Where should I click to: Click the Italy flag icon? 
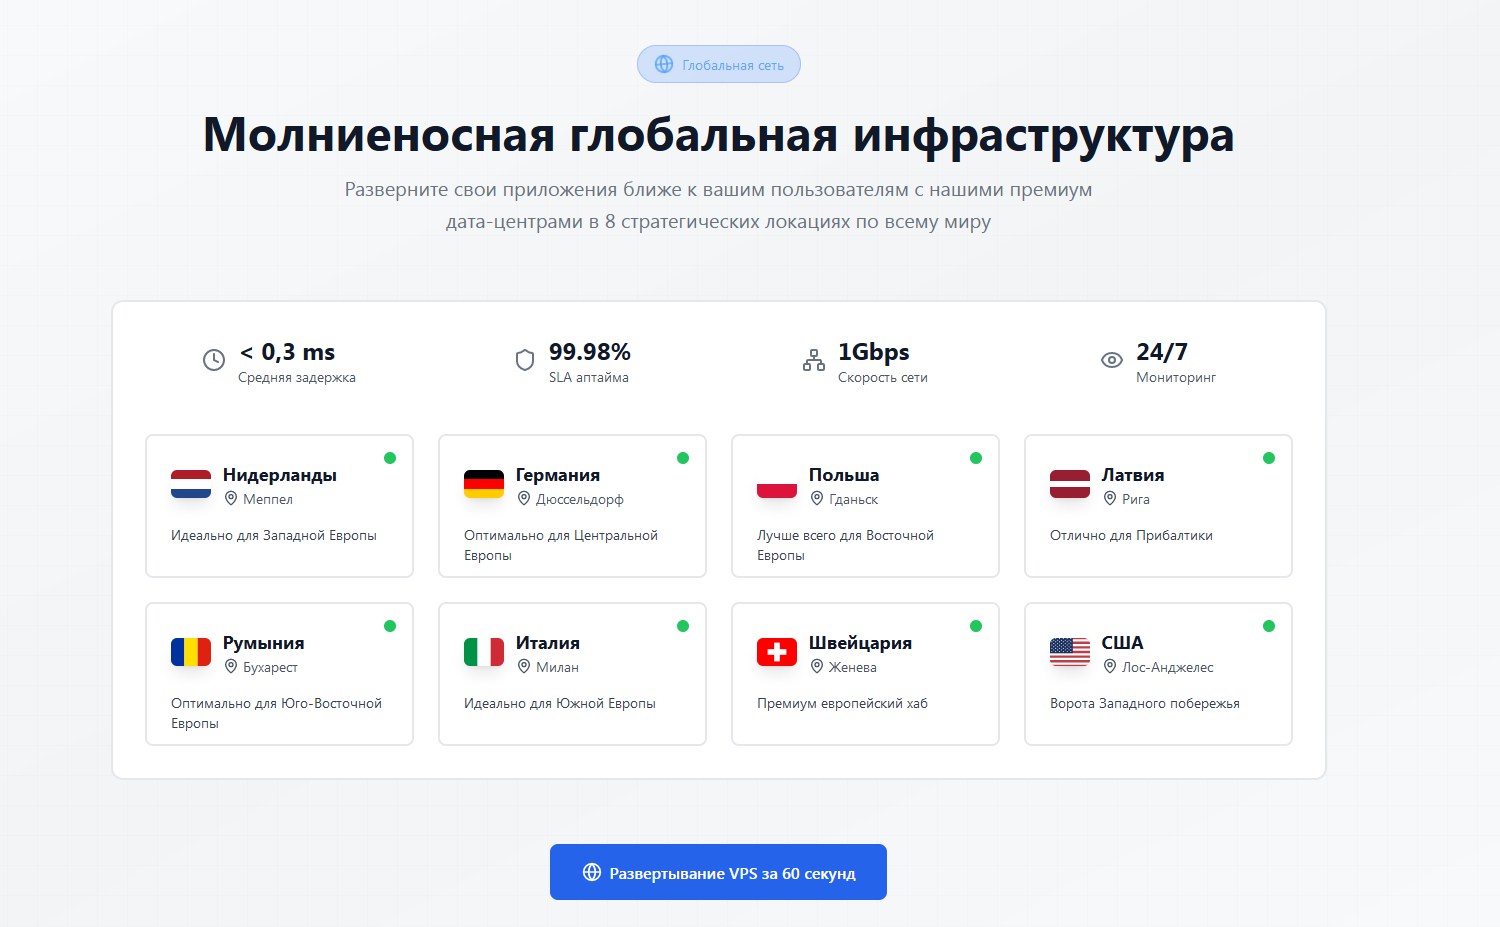pyautogui.click(x=484, y=652)
